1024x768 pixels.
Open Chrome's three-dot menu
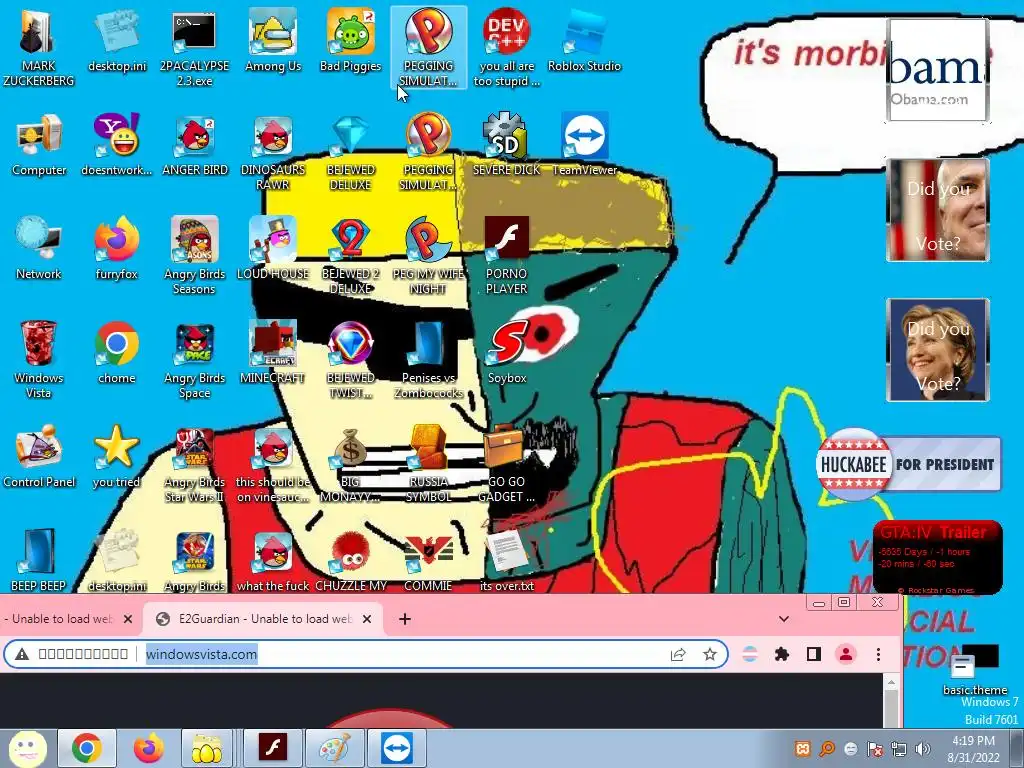tap(878, 654)
